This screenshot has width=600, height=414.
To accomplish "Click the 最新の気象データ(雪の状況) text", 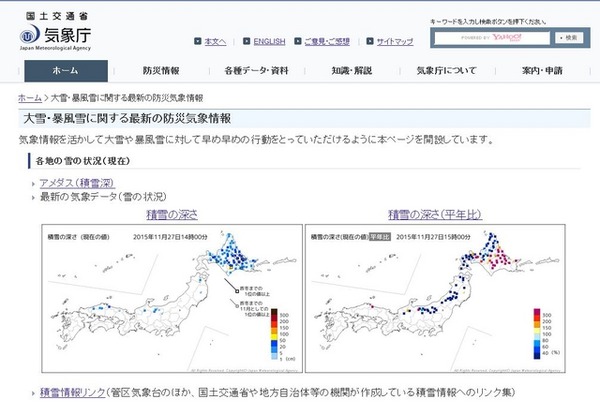I will click(103, 197).
